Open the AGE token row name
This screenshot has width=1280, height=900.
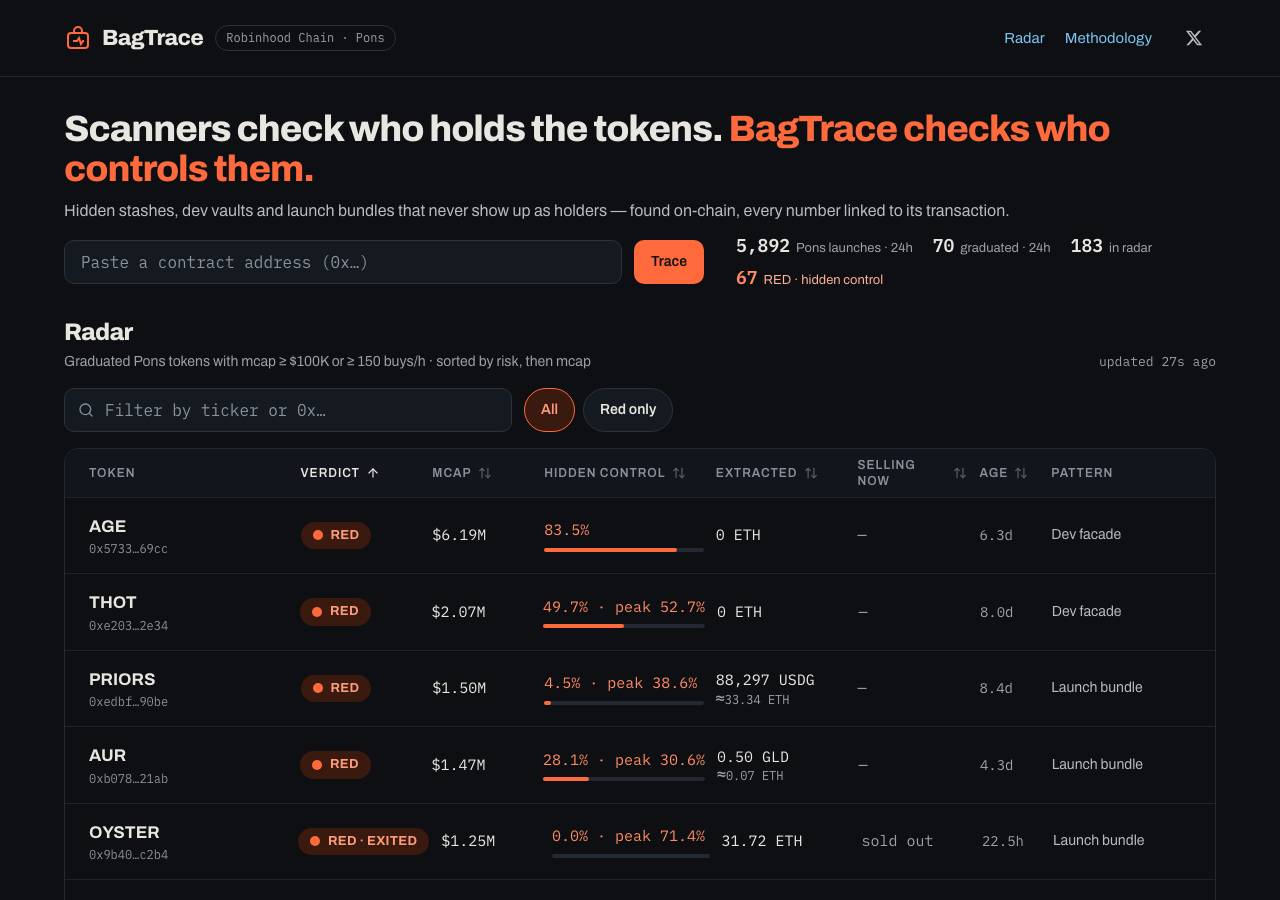(107, 526)
